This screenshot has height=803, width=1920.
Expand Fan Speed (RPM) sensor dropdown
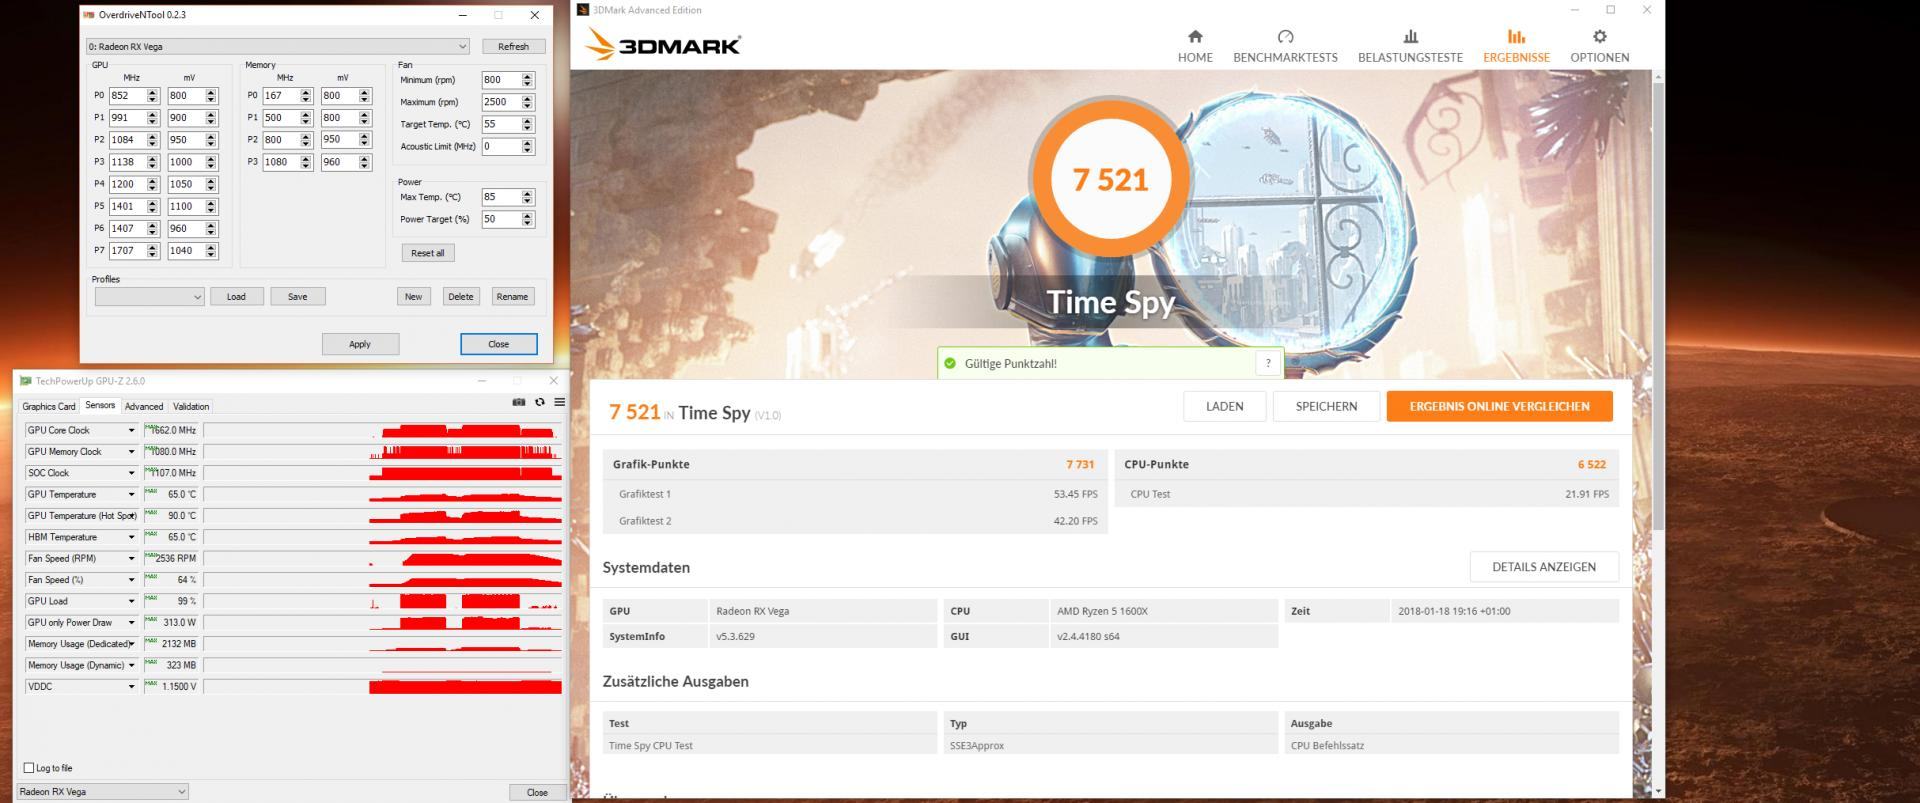(x=131, y=558)
